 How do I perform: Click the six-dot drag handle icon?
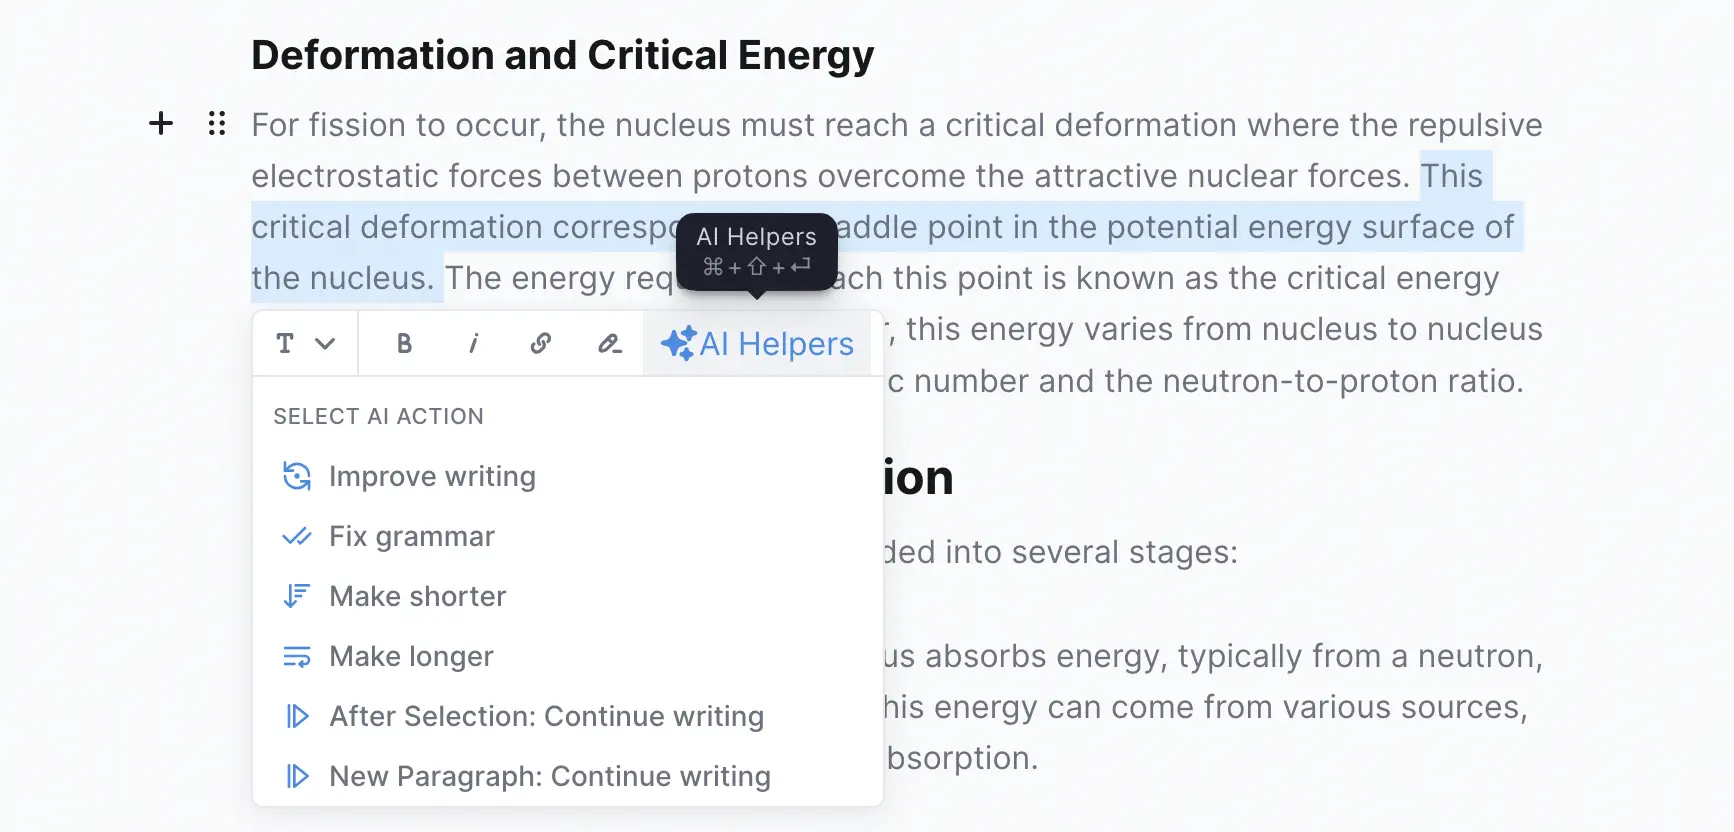[215, 124]
